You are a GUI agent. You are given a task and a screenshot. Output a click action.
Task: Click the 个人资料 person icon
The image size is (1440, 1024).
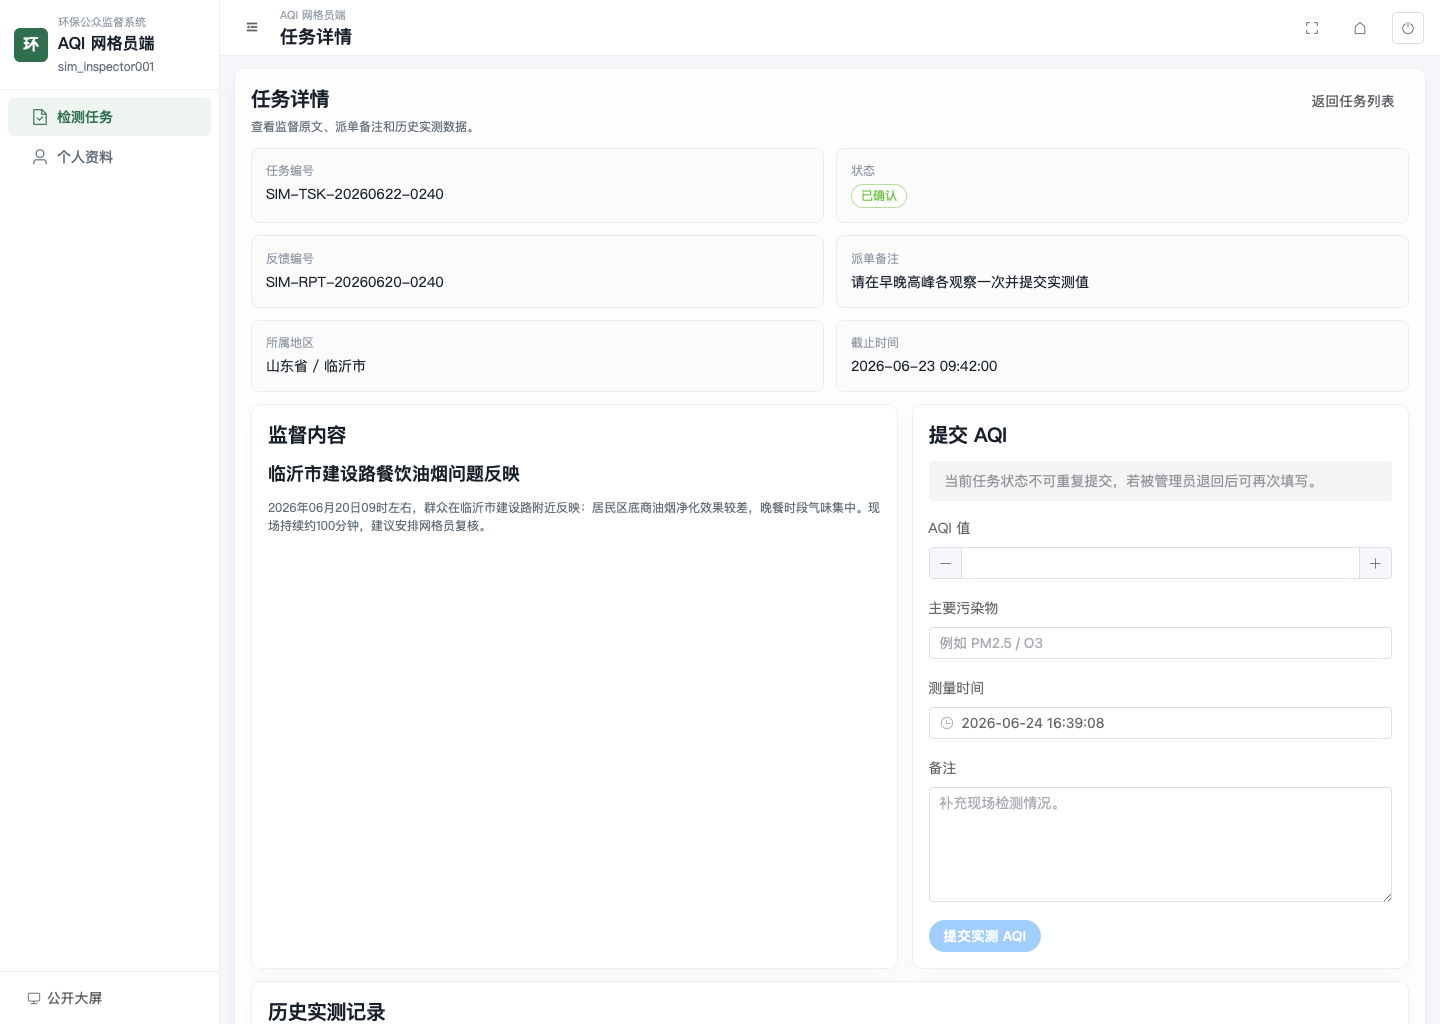coord(40,157)
